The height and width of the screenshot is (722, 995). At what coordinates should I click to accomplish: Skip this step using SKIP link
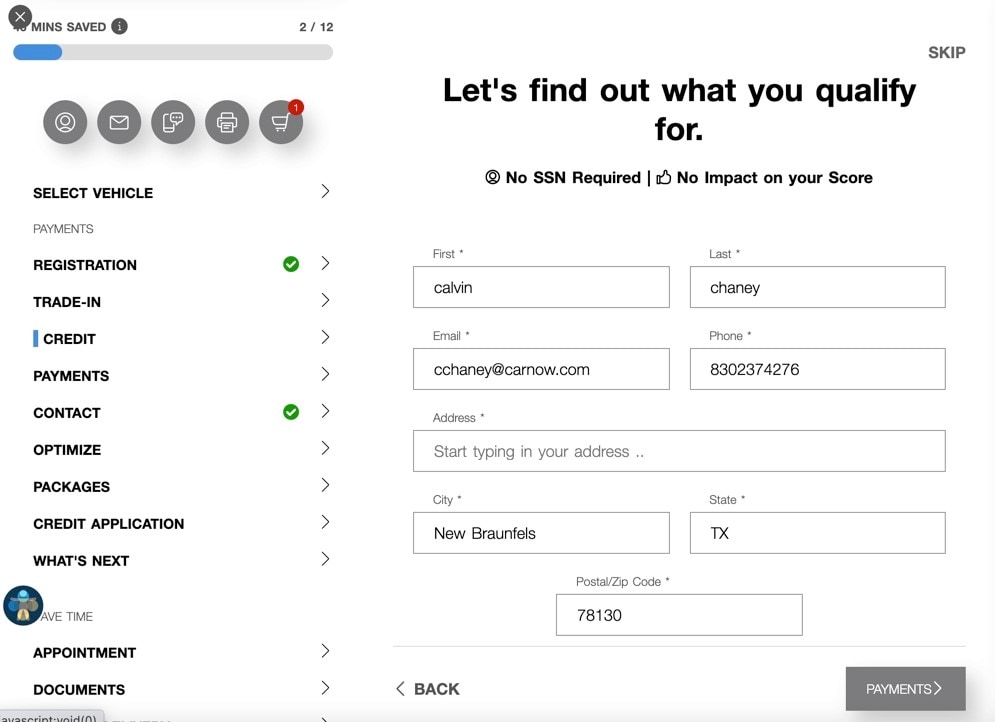coord(946,53)
